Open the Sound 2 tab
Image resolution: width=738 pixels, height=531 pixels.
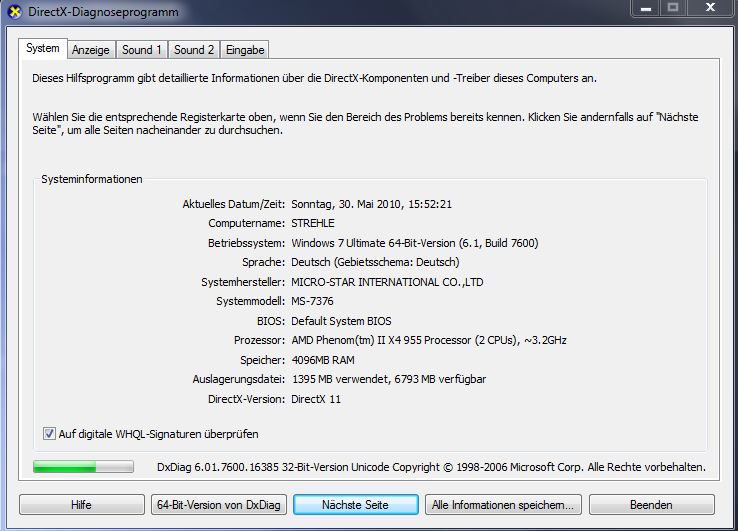(194, 50)
